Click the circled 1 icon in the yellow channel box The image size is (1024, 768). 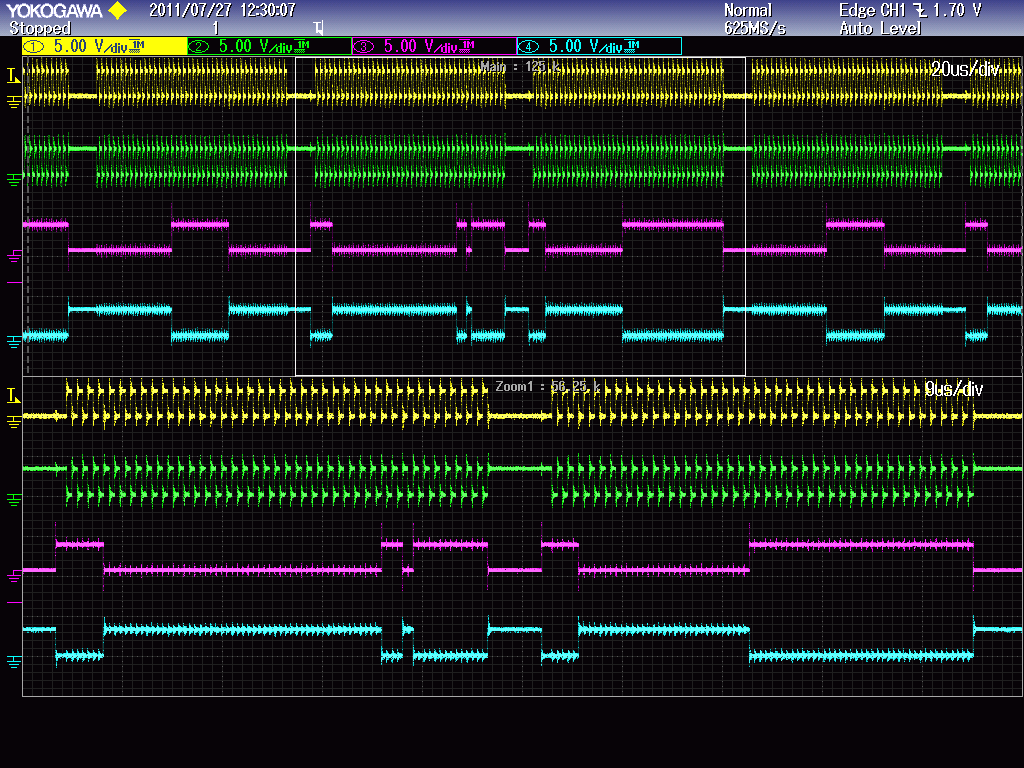pos(34,46)
